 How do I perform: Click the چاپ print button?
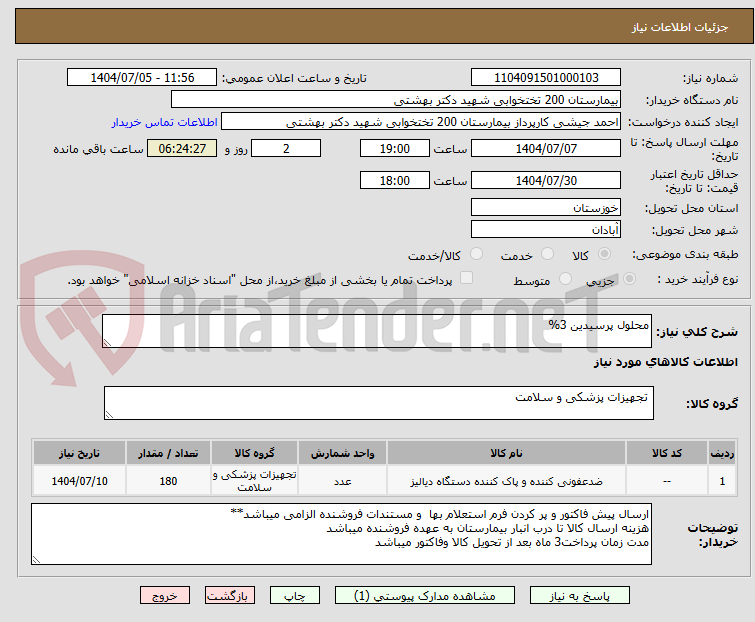click(x=295, y=596)
